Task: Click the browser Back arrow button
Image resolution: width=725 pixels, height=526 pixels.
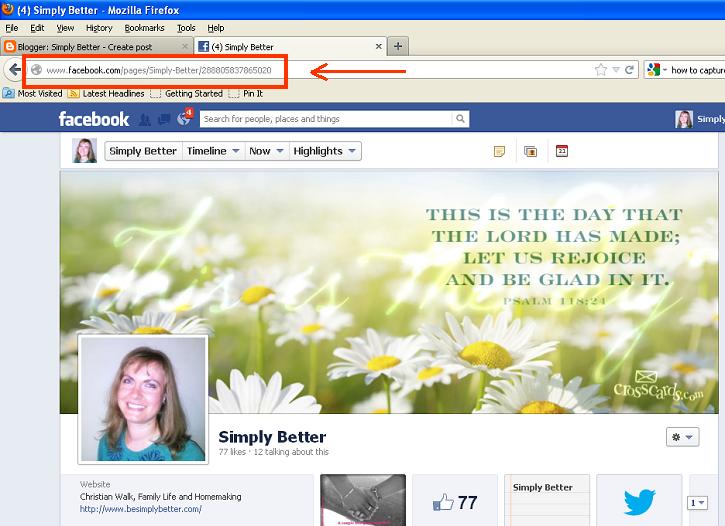Action: [14, 70]
